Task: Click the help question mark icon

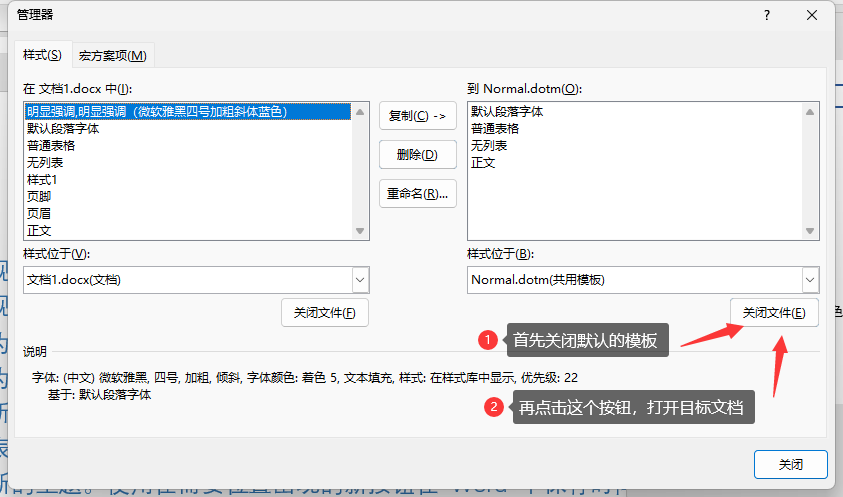Action: [767, 15]
